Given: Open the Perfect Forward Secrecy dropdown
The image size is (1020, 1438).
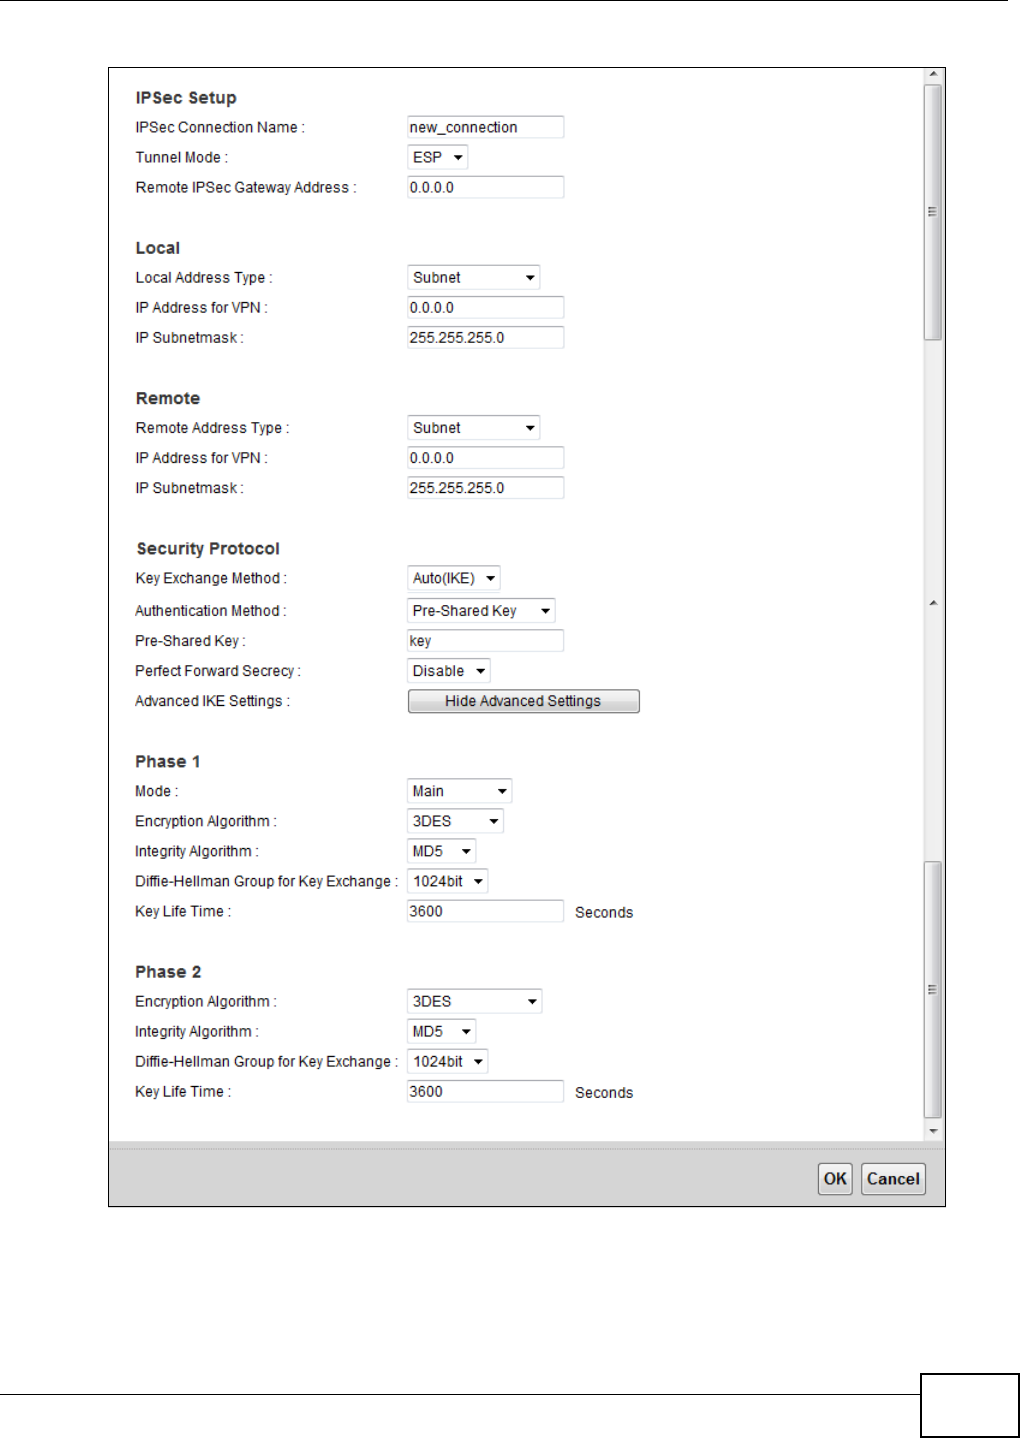Looking at the screenshot, I should [x=448, y=670].
